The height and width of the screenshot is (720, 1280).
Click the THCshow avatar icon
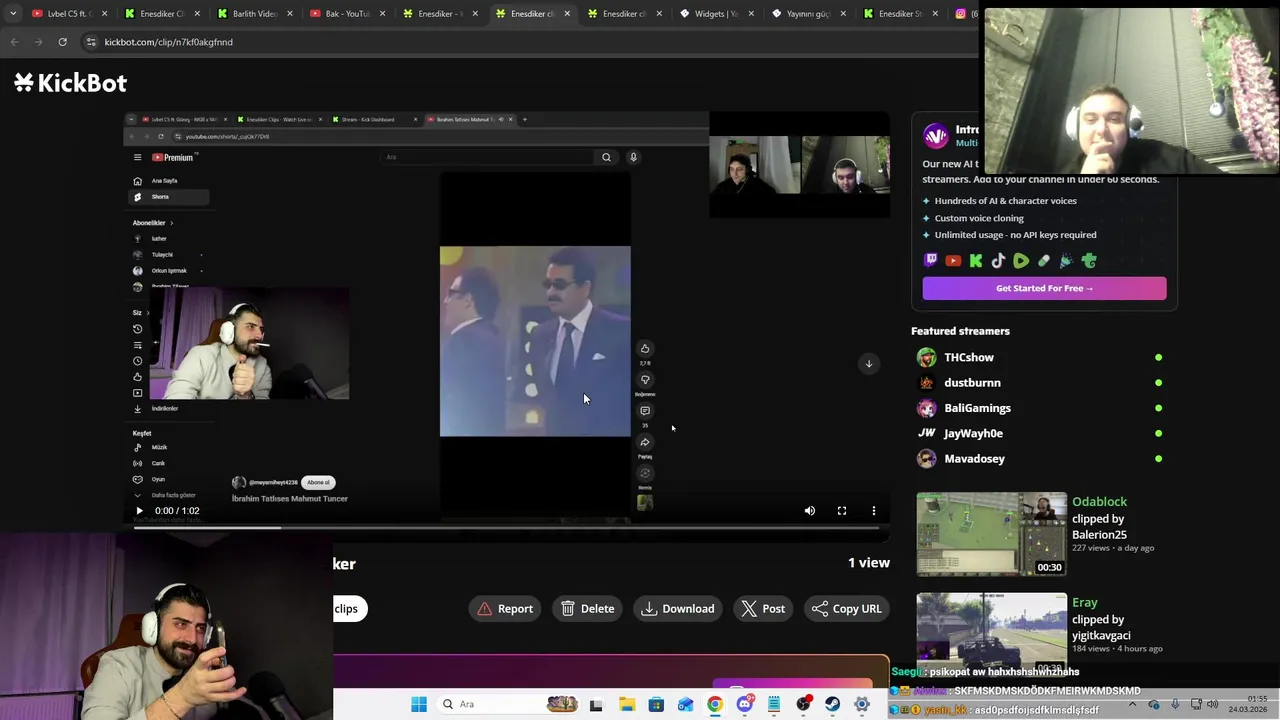(x=927, y=357)
